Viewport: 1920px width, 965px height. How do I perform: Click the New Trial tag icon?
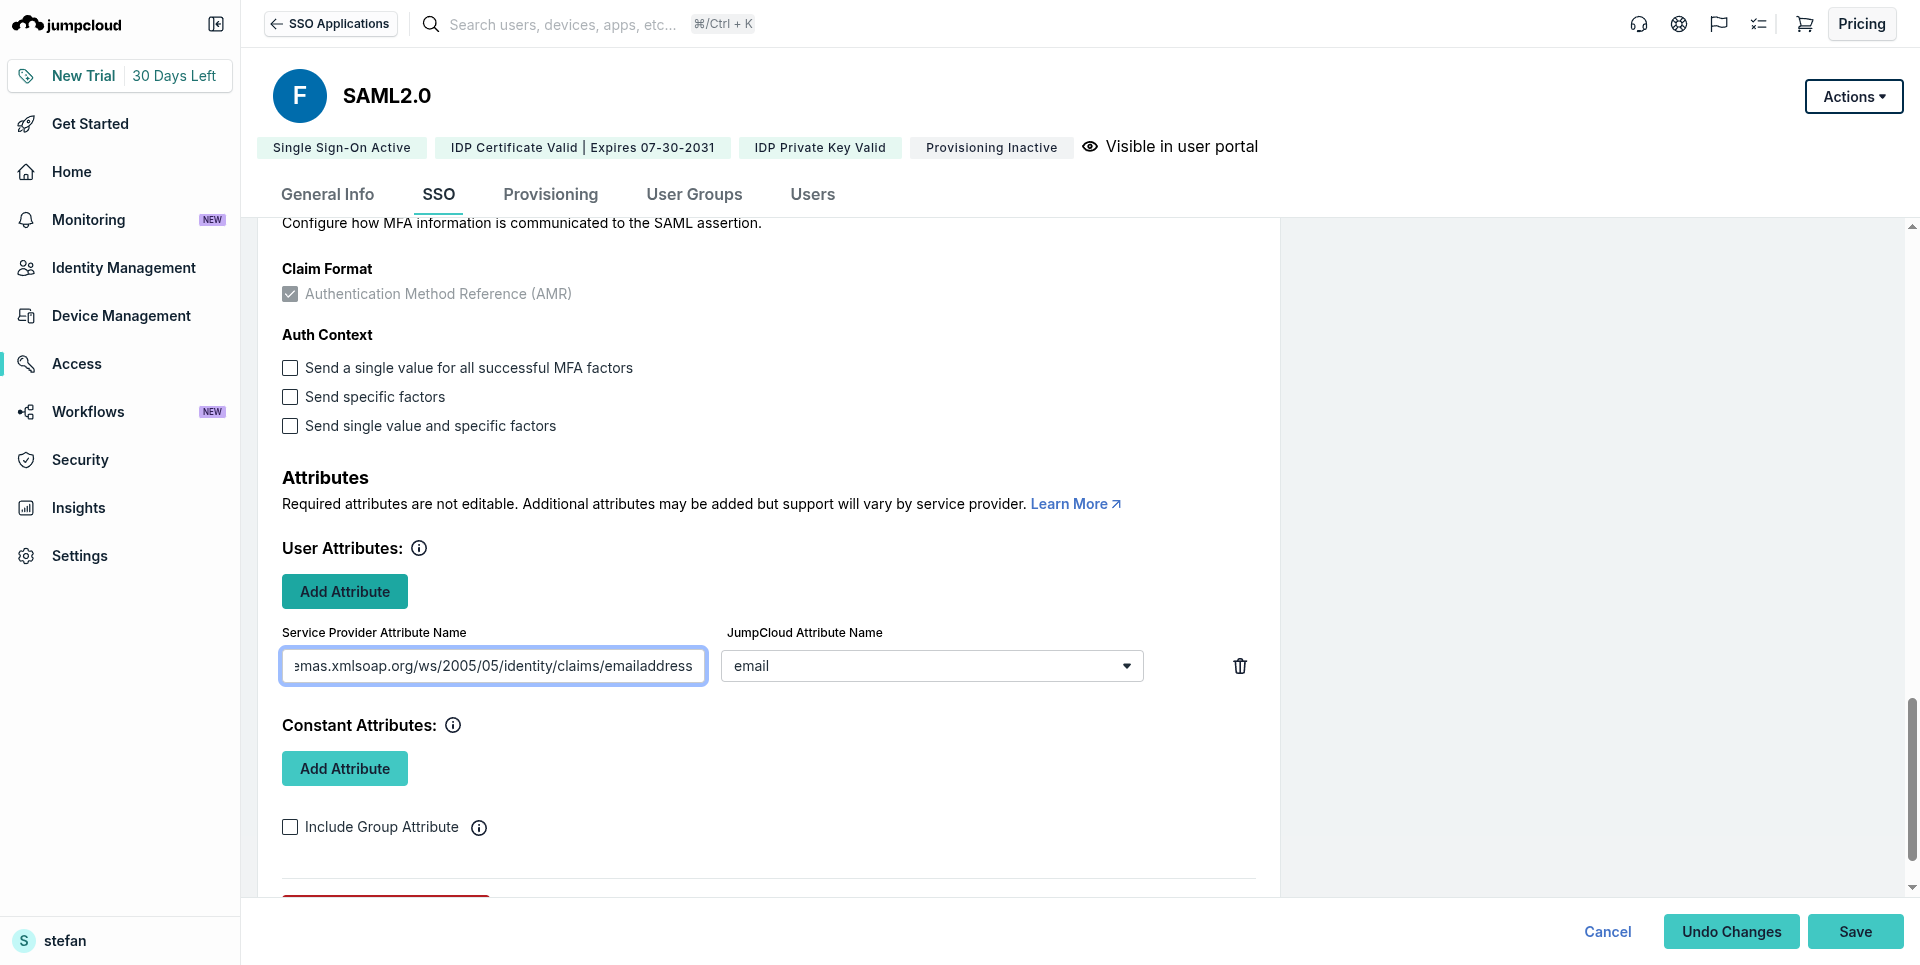pyautogui.click(x=27, y=76)
